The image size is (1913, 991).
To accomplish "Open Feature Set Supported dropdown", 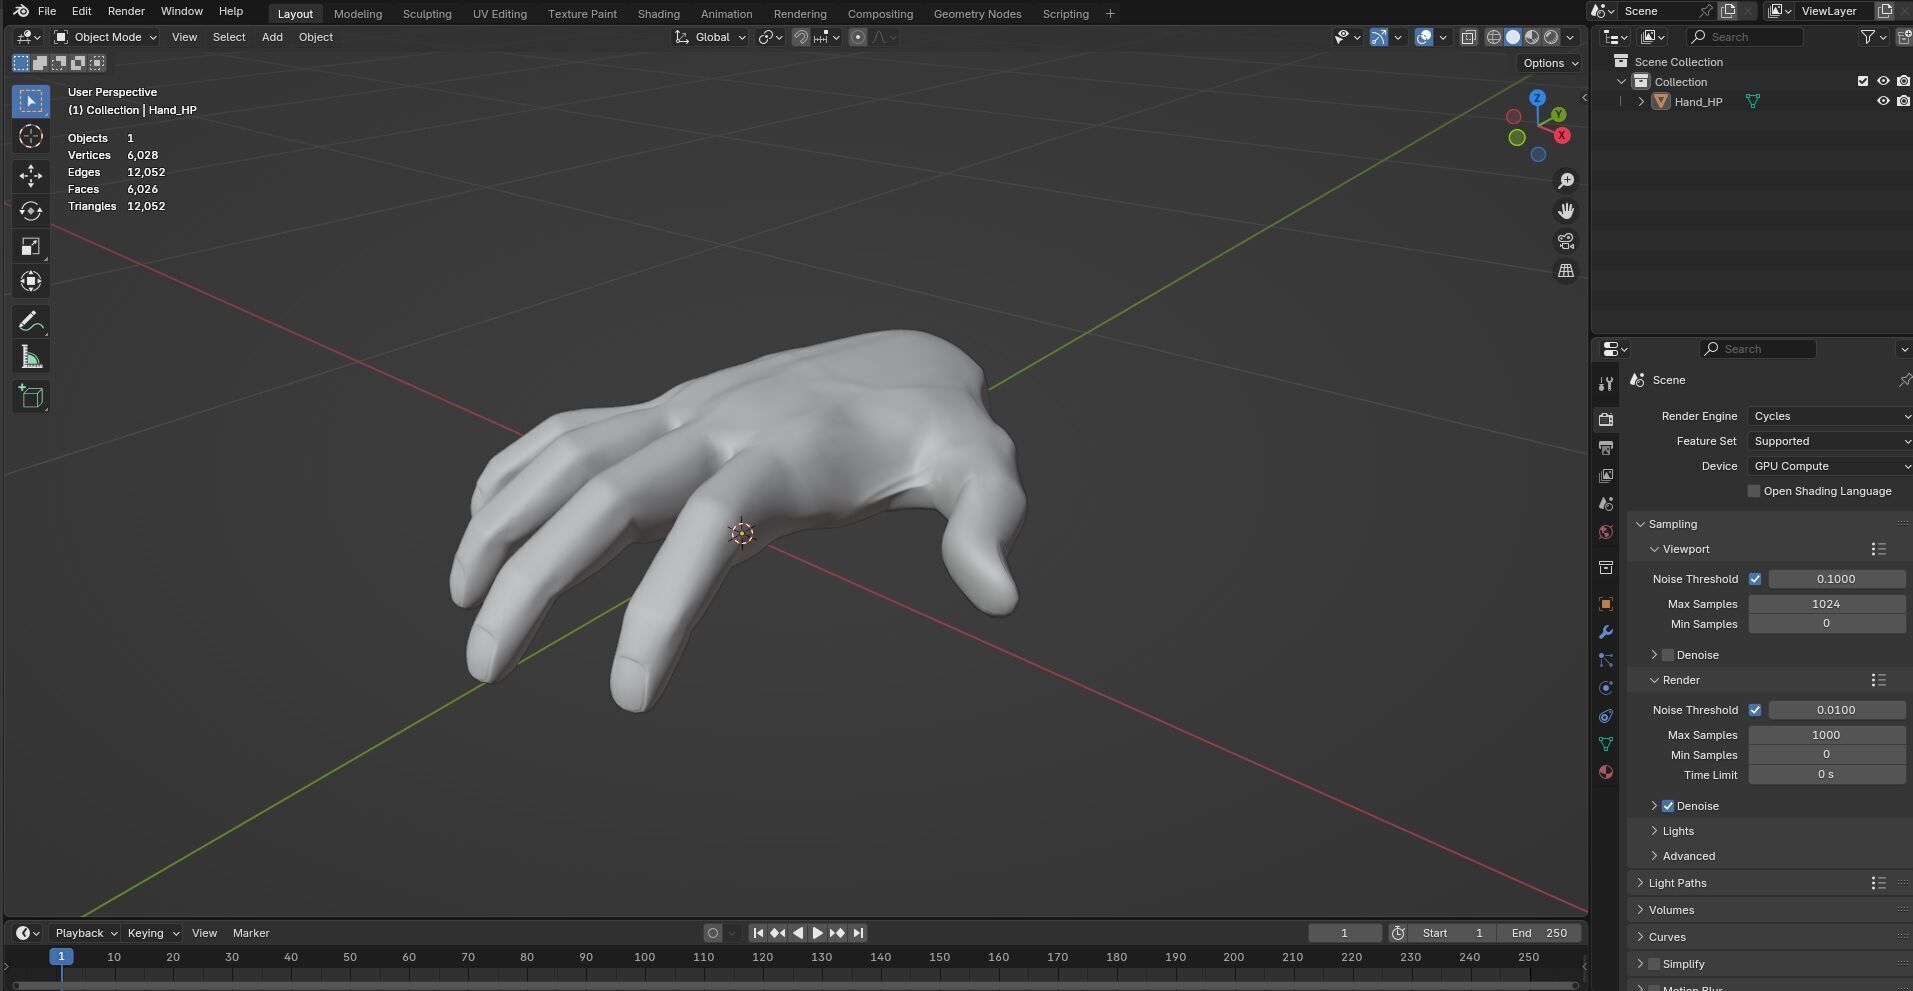I will tap(1829, 441).
